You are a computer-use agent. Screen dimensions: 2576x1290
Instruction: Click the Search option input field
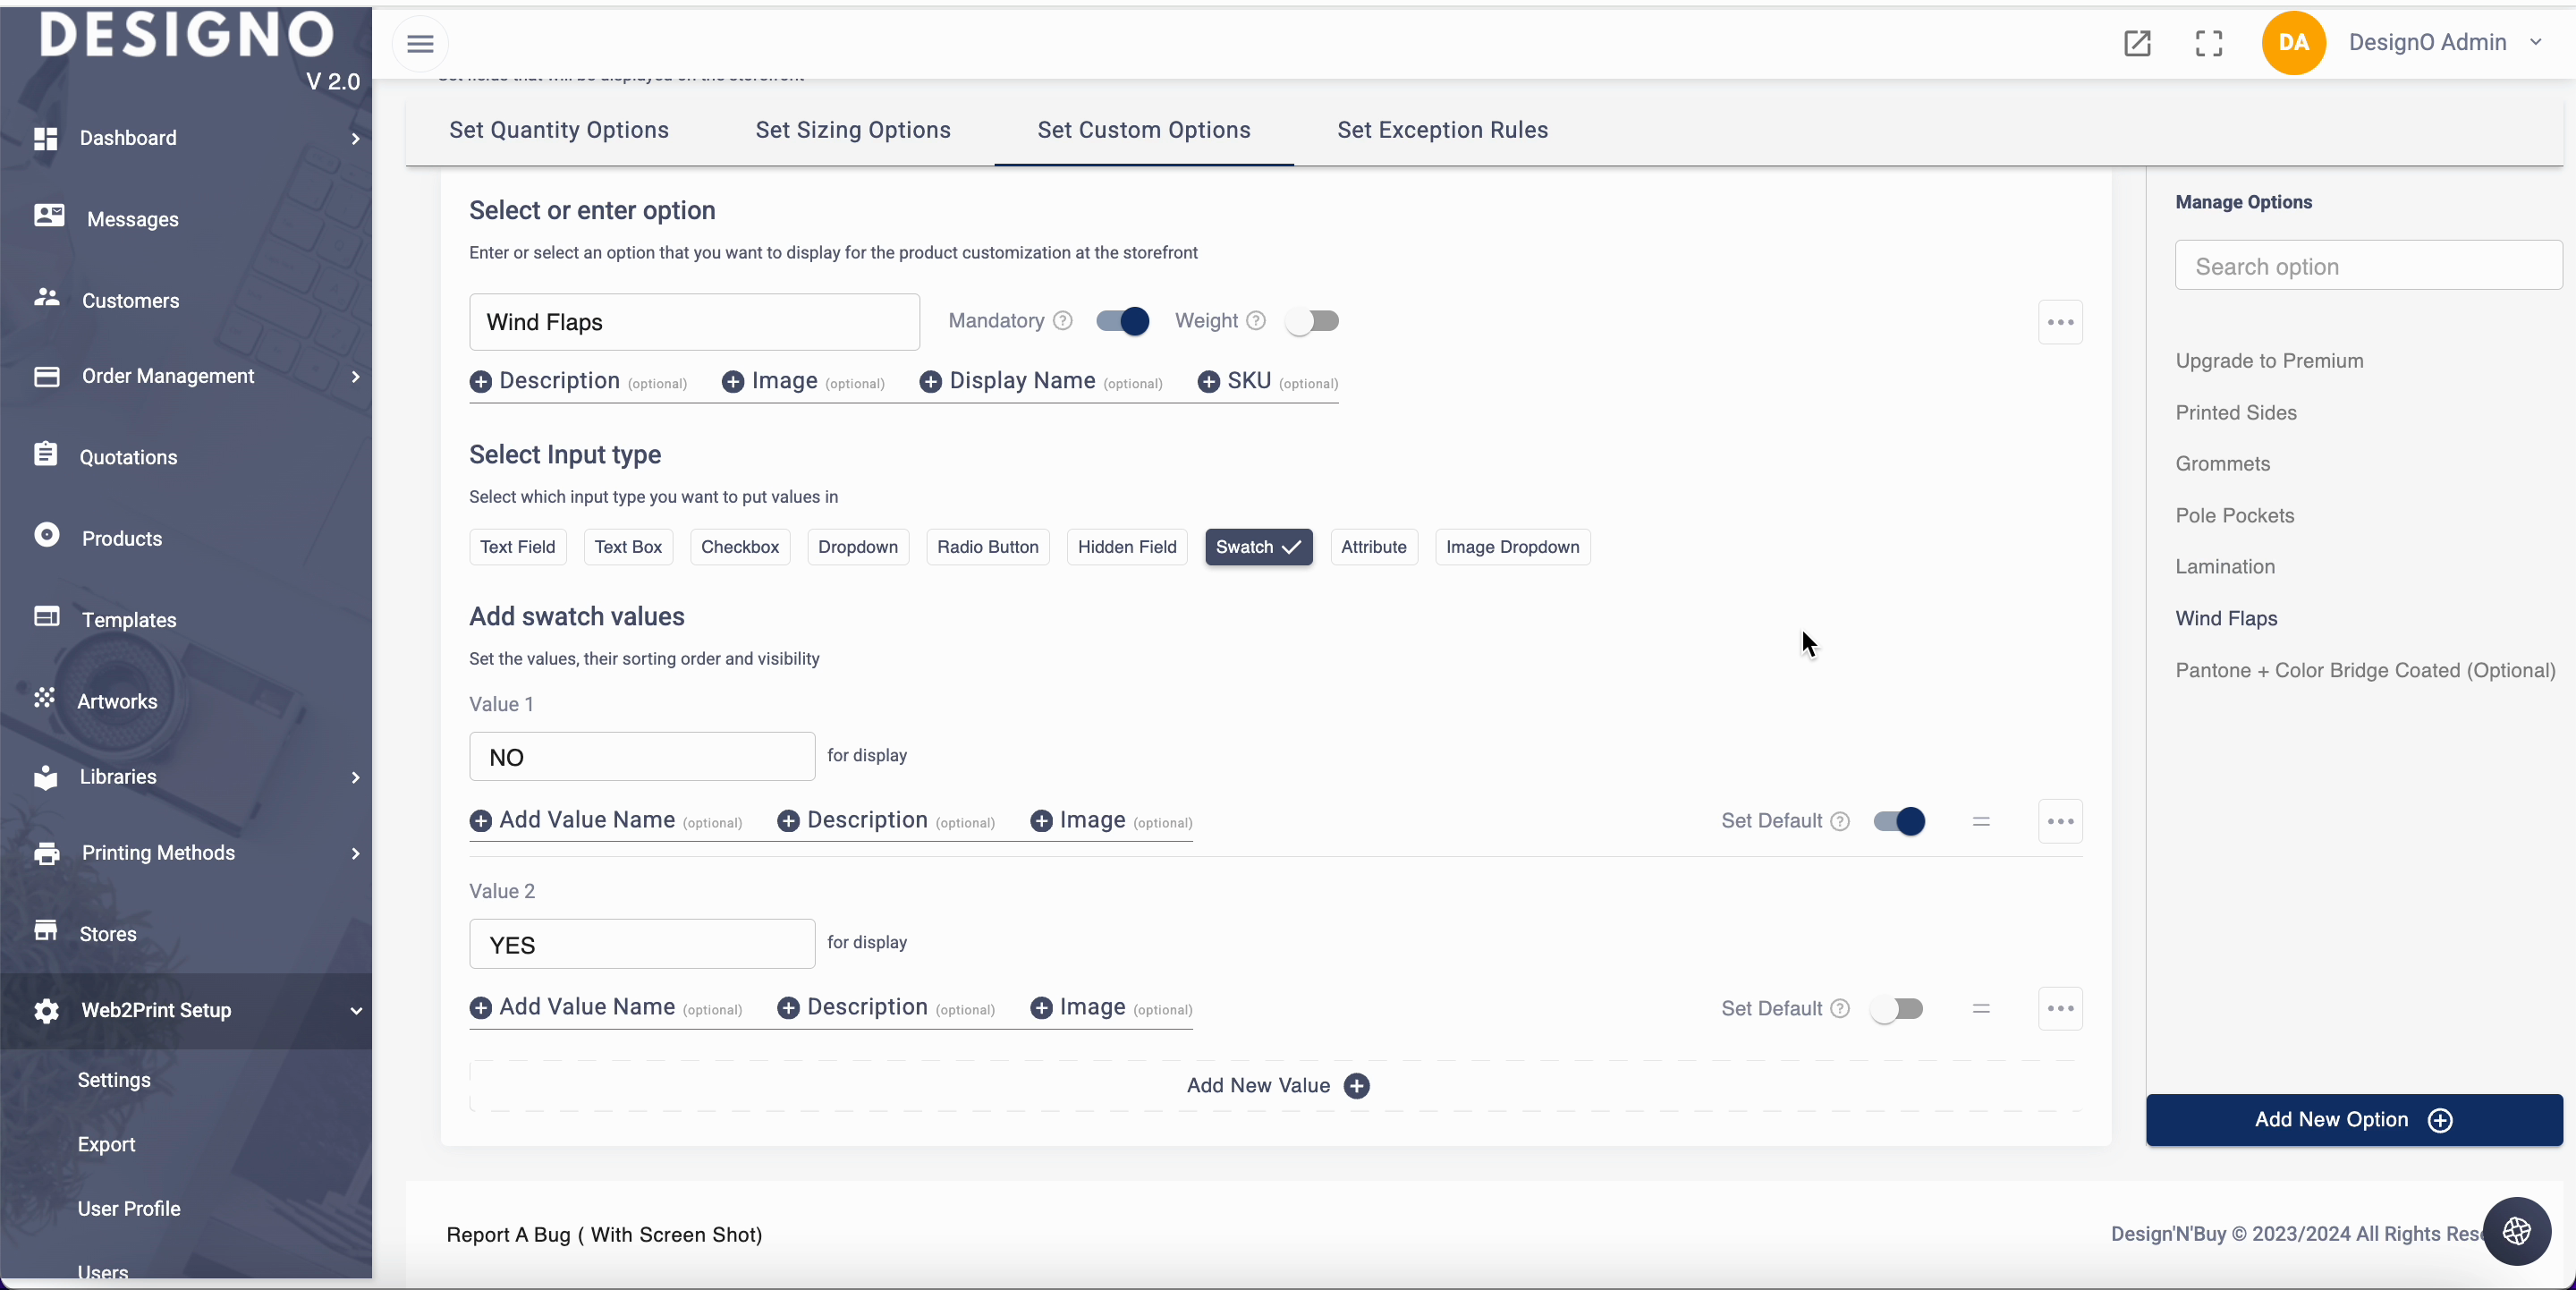pyautogui.click(x=2367, y=266)
